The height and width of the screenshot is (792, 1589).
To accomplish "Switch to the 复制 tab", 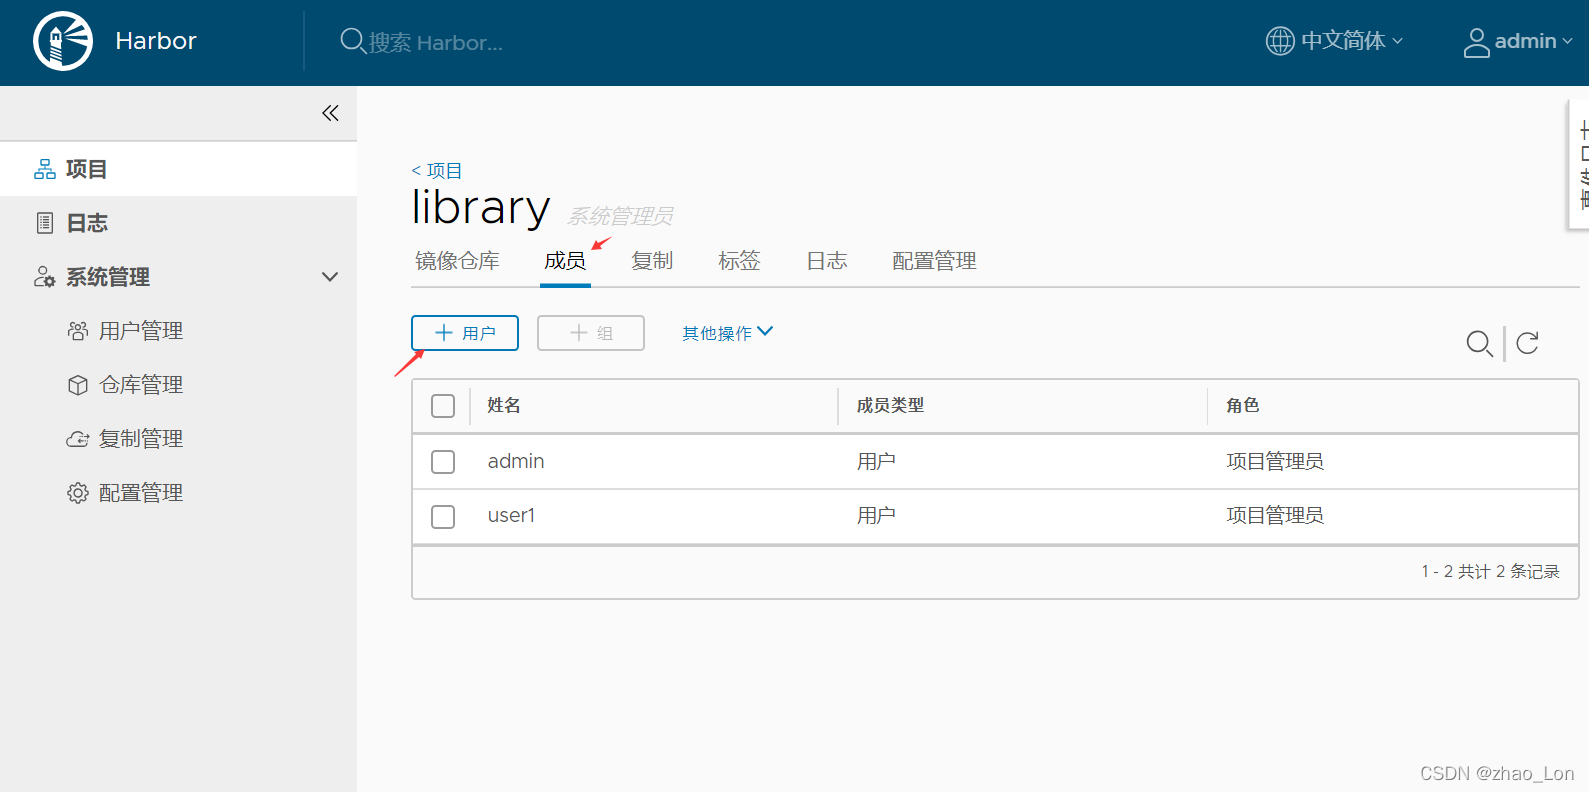I will pos(652,261).
